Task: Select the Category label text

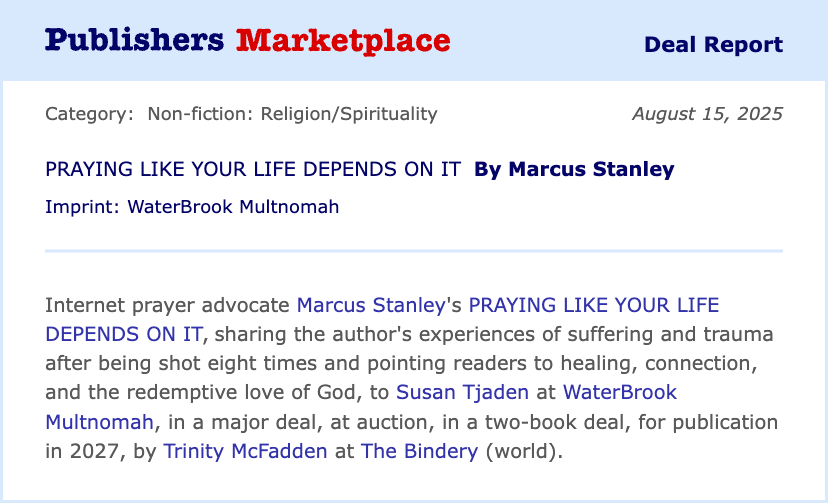Action: coord(89,114)
